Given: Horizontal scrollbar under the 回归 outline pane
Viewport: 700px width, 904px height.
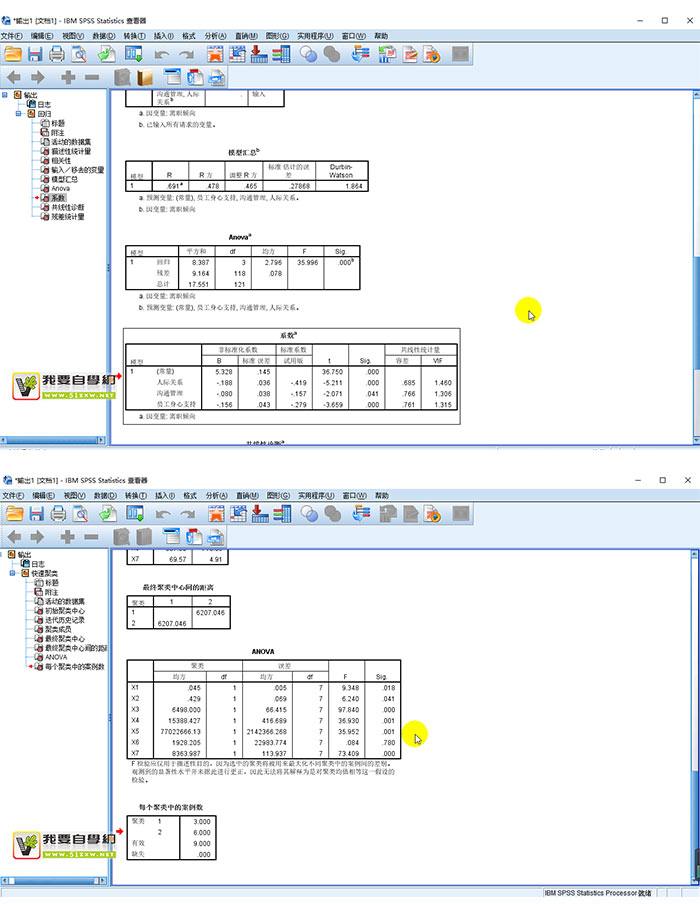Looking at the screenshot, I should click(x=53, y=440).
